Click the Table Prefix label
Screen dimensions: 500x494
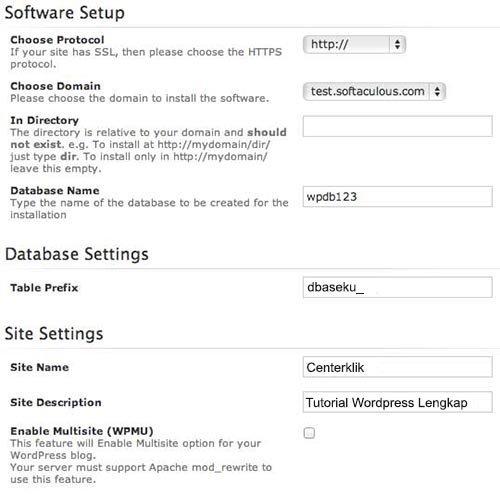click(44, 288)
